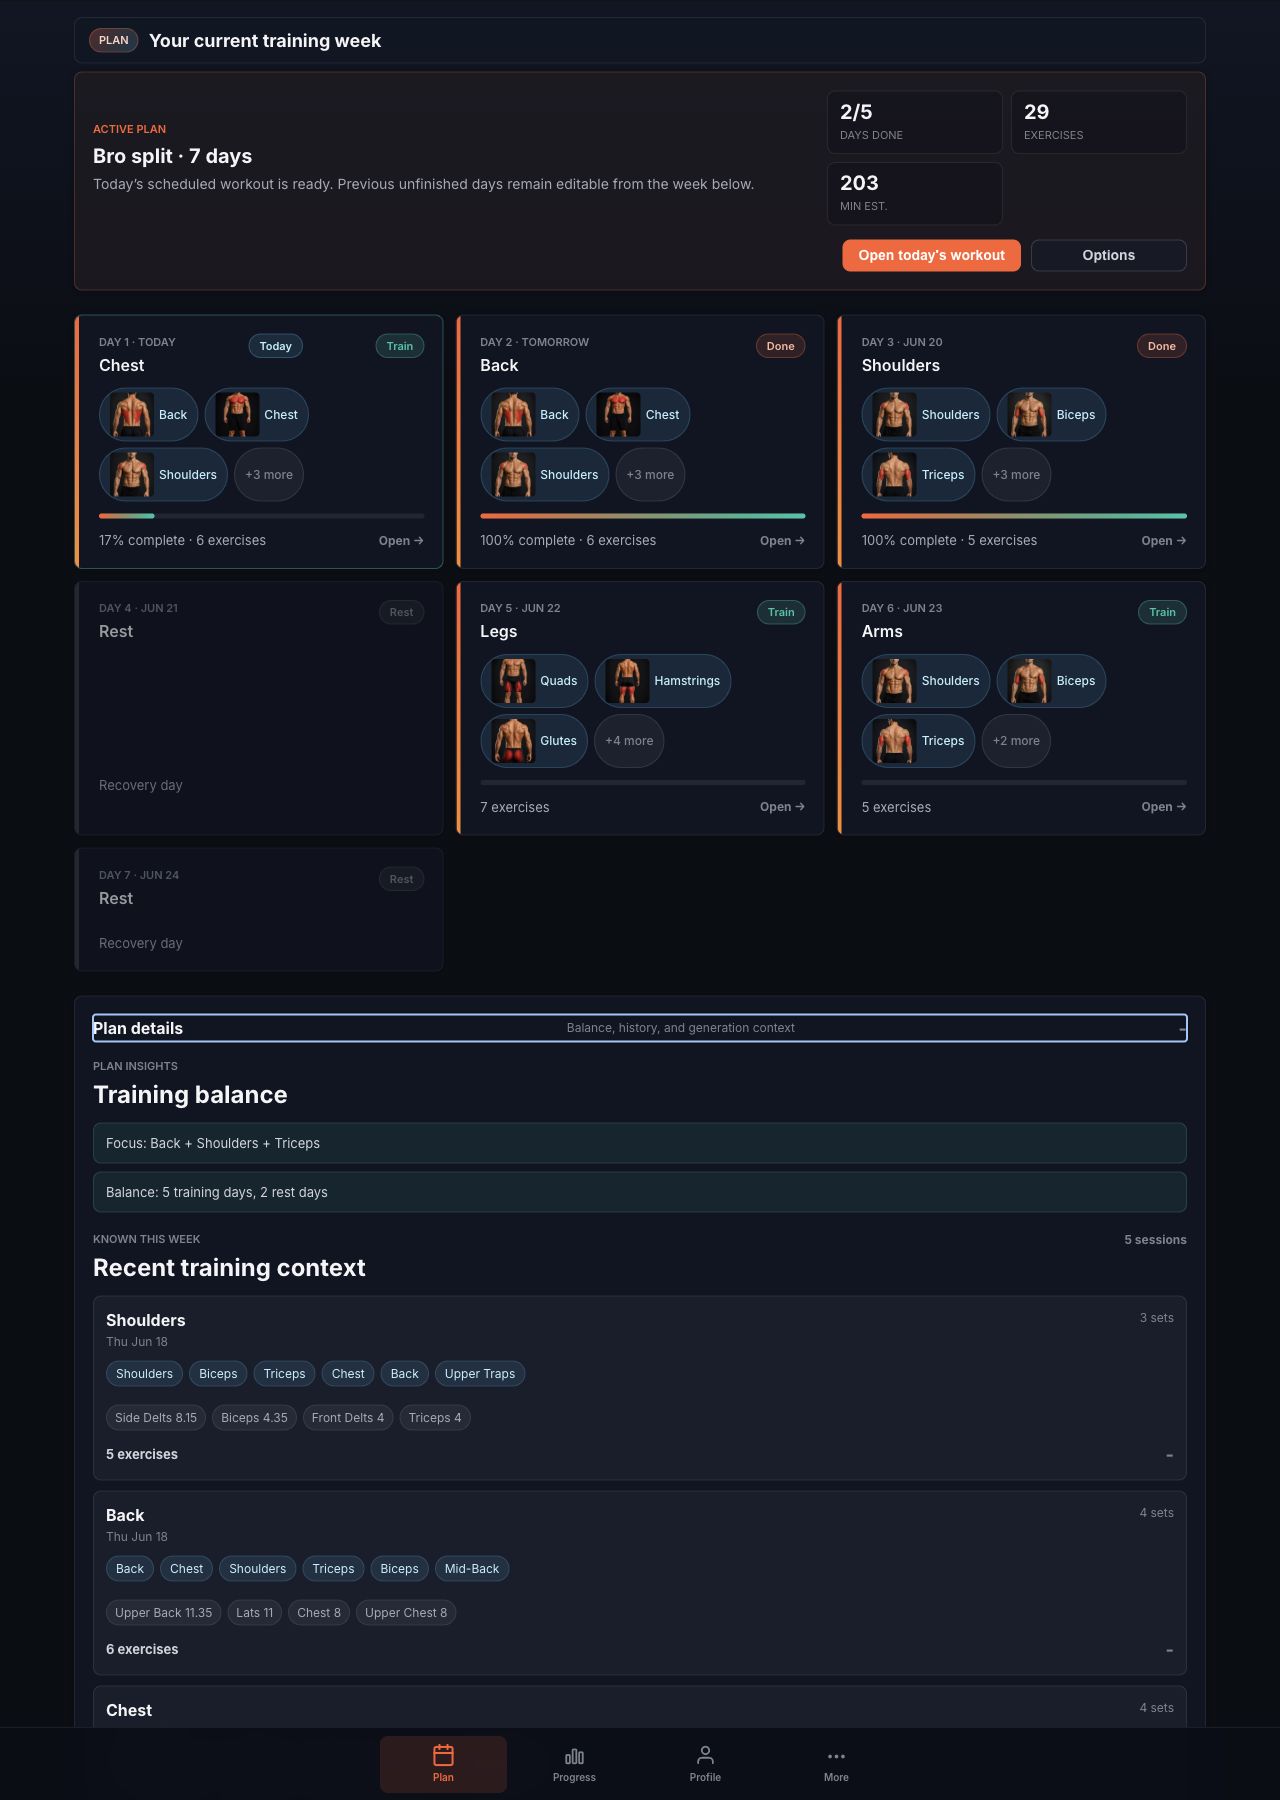Click Balance: 5 training days row
The height and width of the screenshot is (1800, 1280).
tap(640, 1192)
